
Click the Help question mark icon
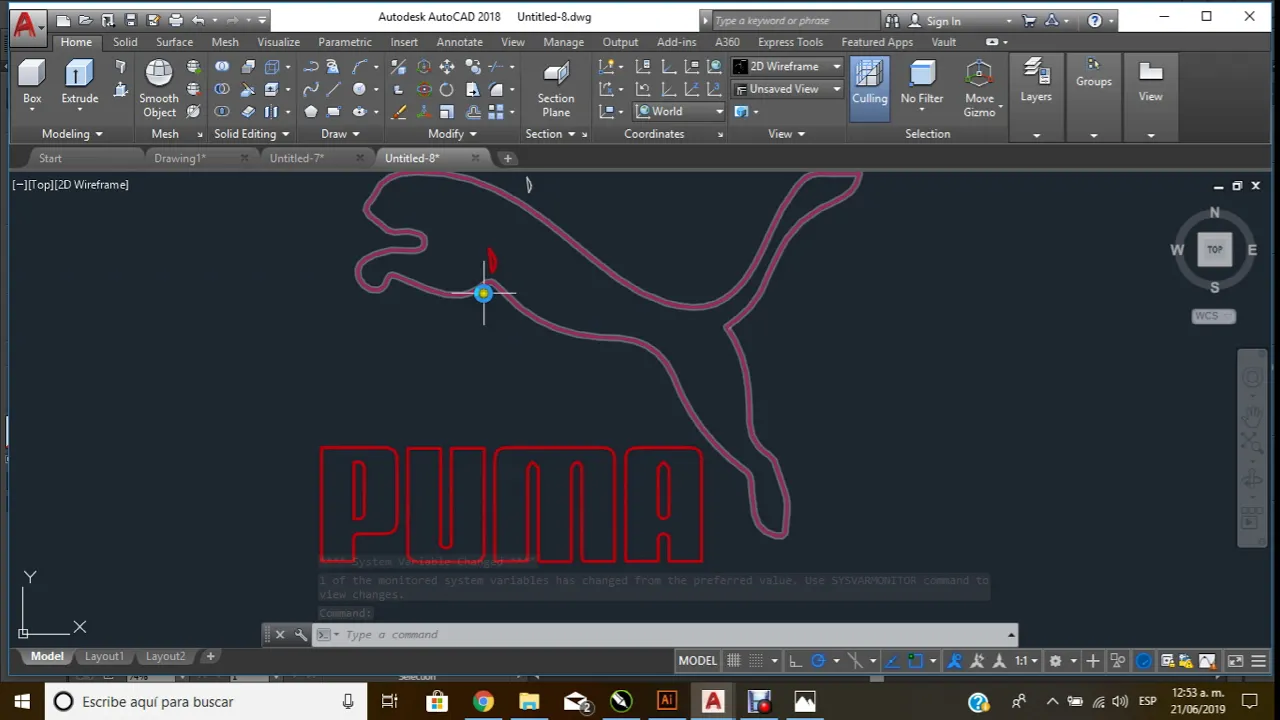(1095, 20)
